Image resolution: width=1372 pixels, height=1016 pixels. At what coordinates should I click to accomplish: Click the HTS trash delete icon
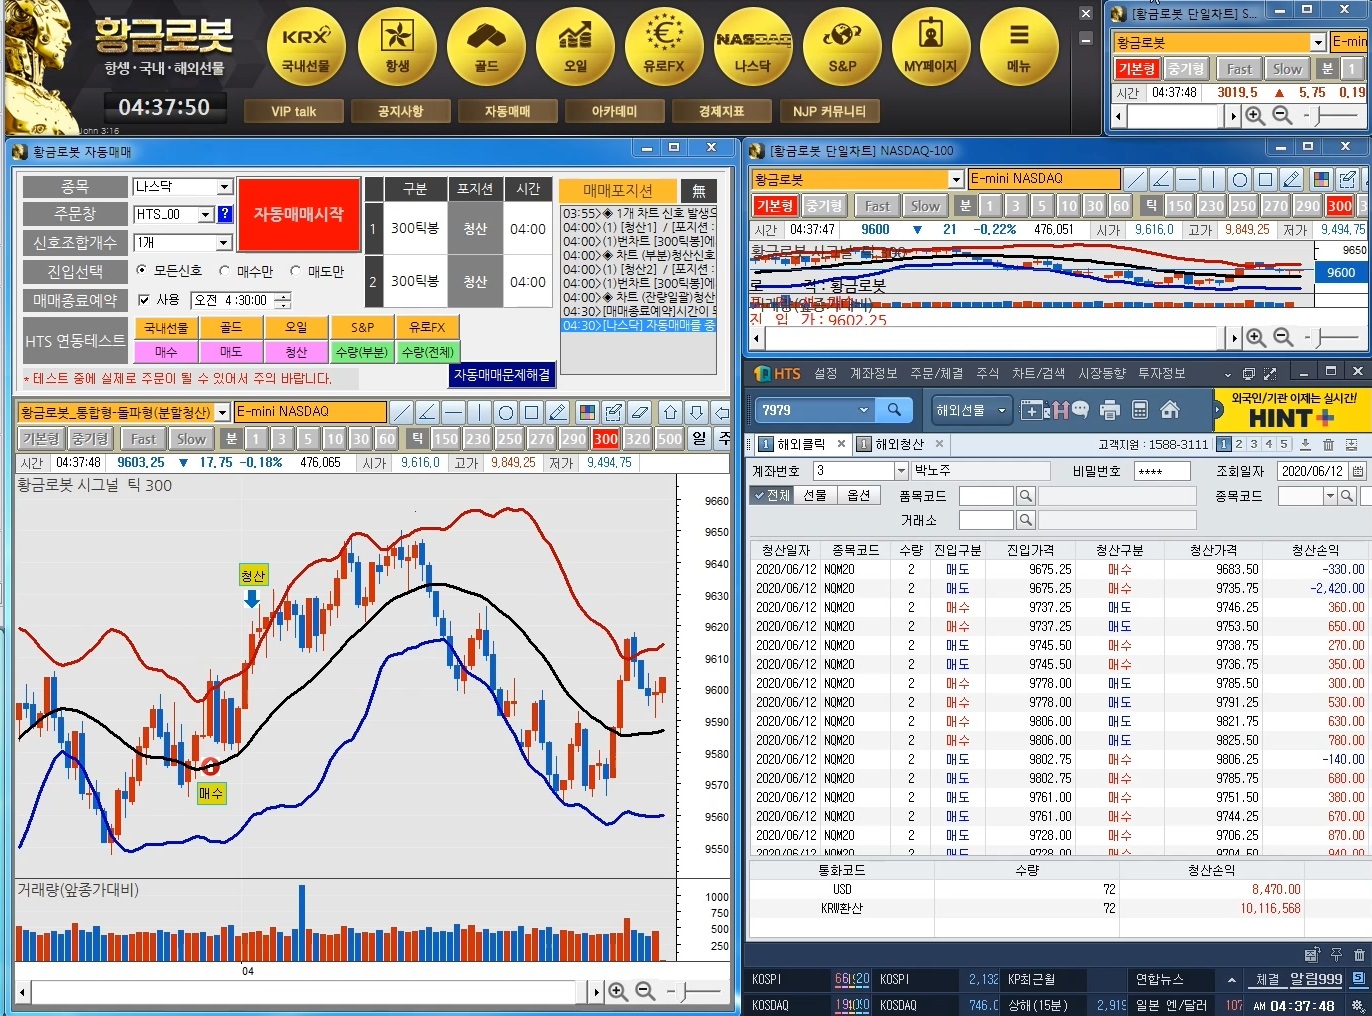1328,444
